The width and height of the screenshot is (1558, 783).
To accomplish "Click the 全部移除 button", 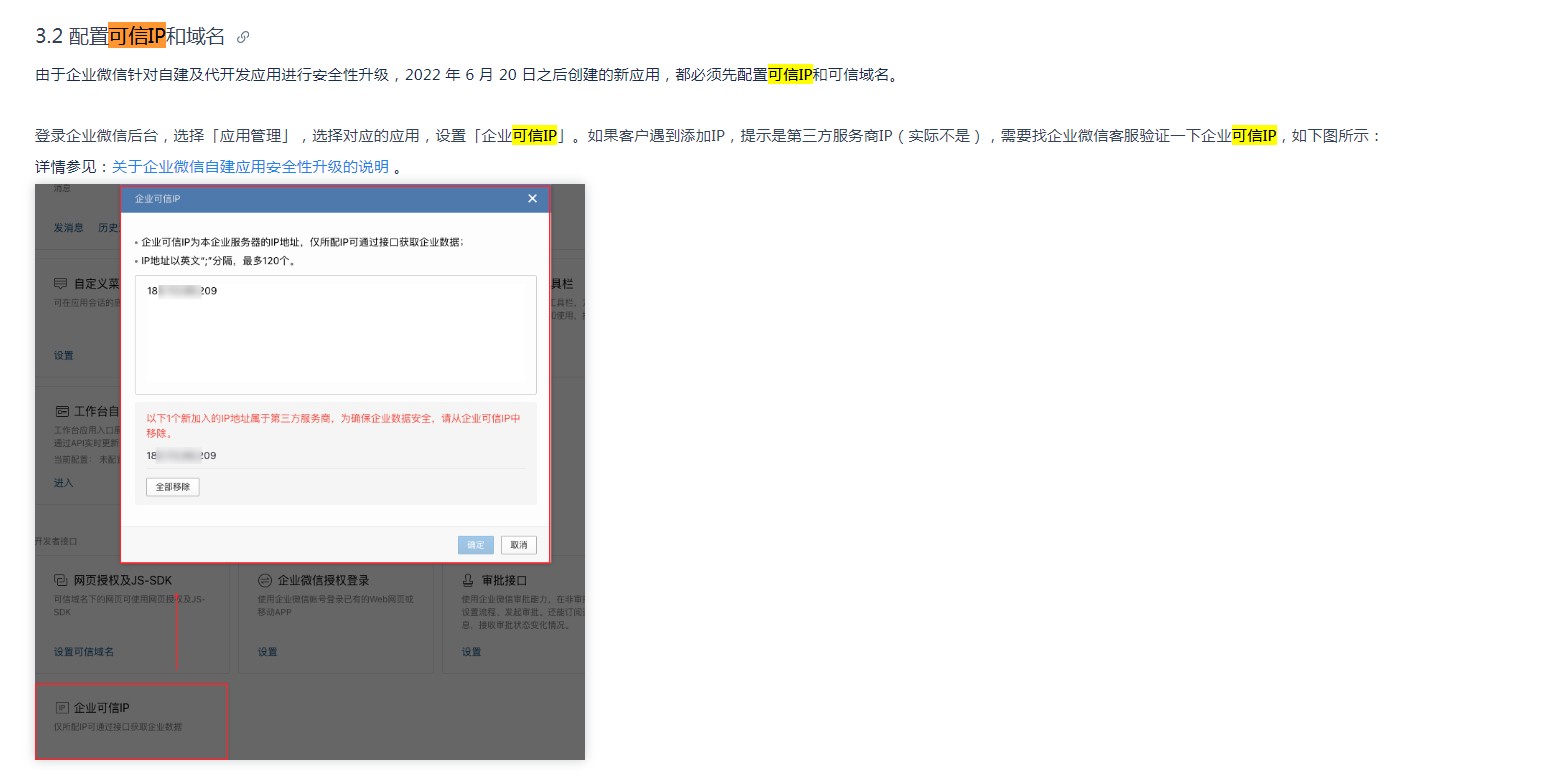I will point(173,487).
